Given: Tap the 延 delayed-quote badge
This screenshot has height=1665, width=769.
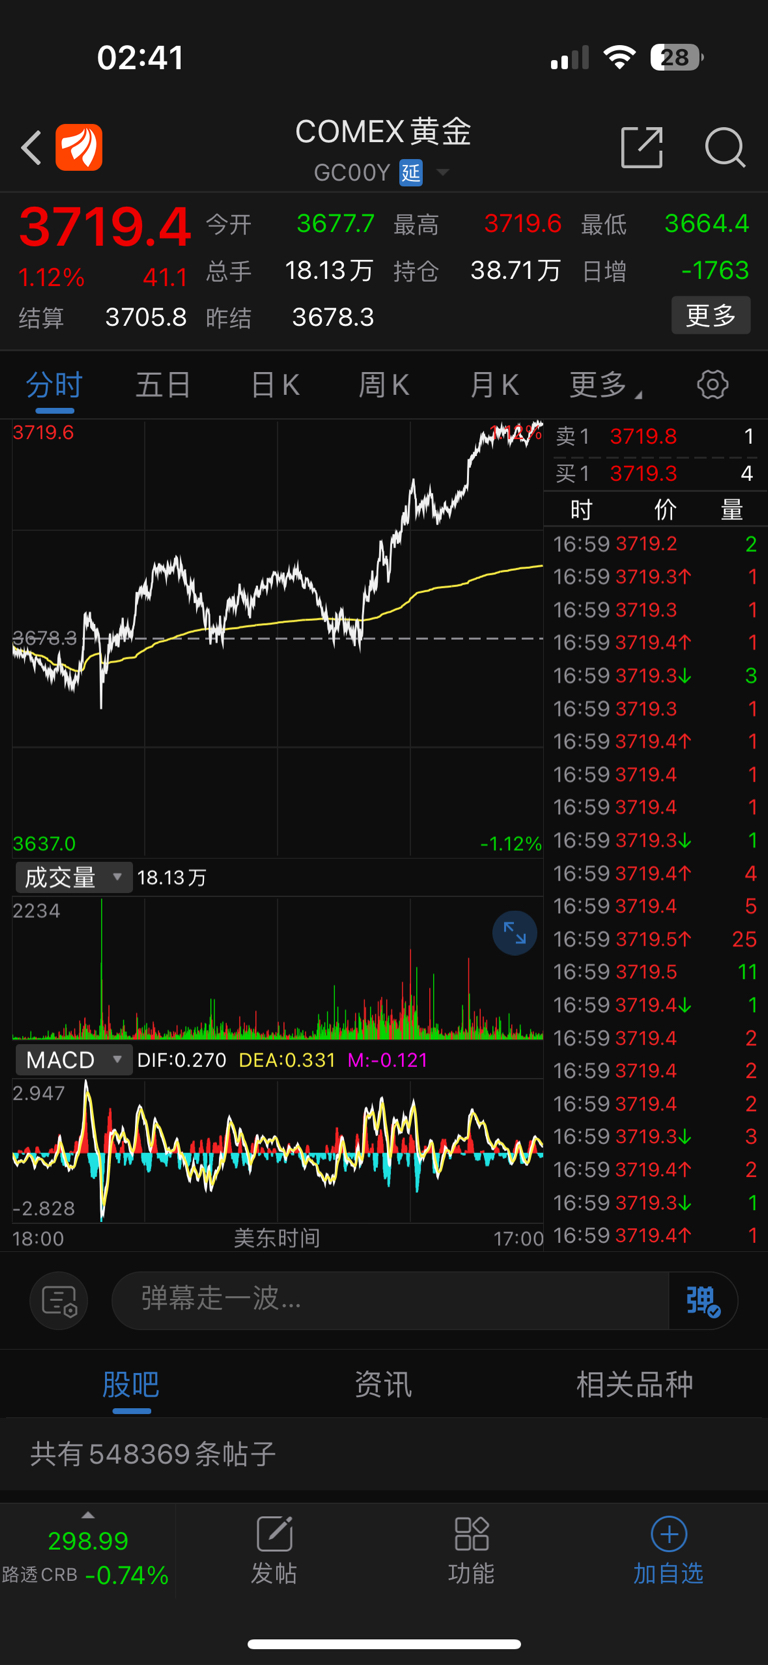Looking at the screenshot, I should click(411, 173).
